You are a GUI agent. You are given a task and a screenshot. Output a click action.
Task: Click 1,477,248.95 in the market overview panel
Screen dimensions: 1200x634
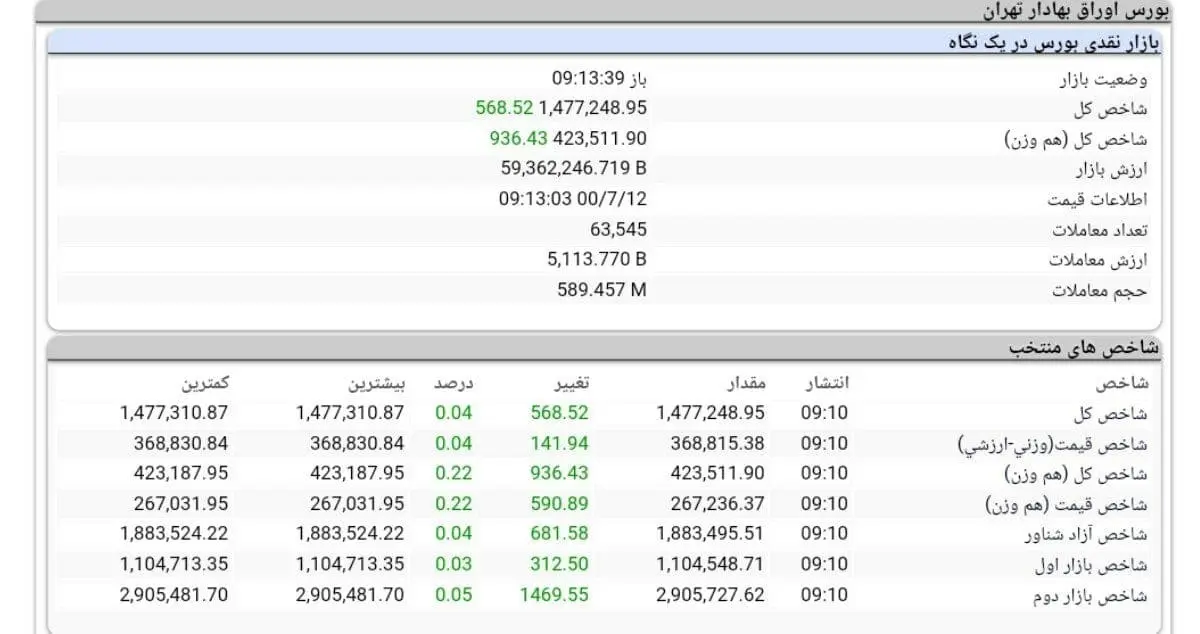593,108
